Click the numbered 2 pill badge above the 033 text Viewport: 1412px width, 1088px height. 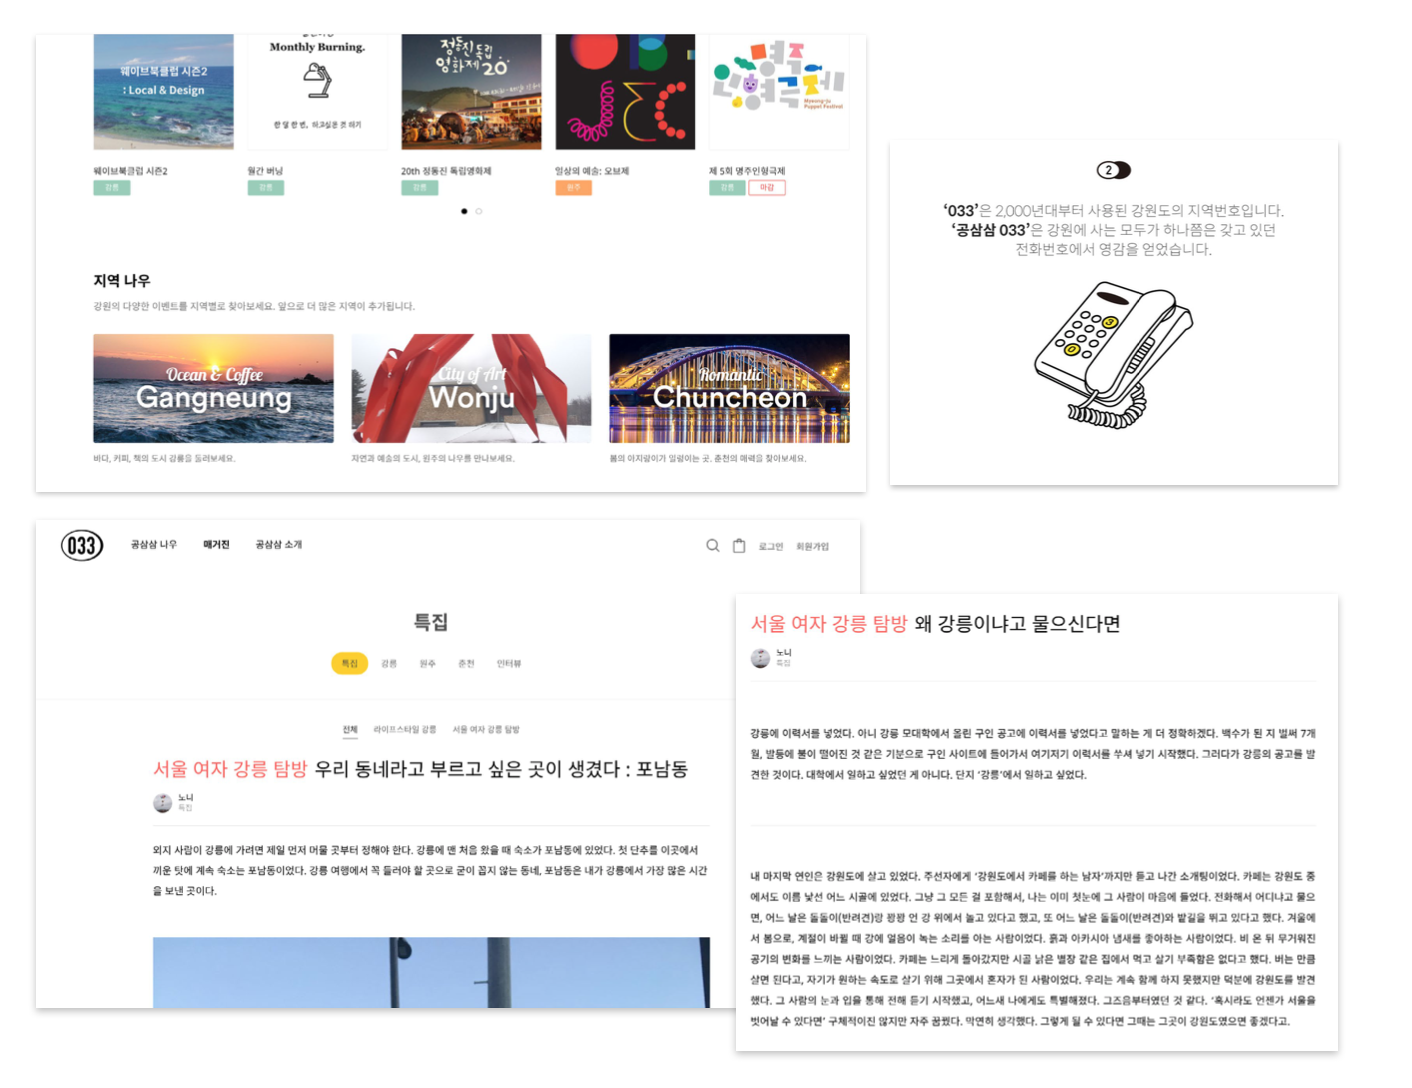[1113, 170]
